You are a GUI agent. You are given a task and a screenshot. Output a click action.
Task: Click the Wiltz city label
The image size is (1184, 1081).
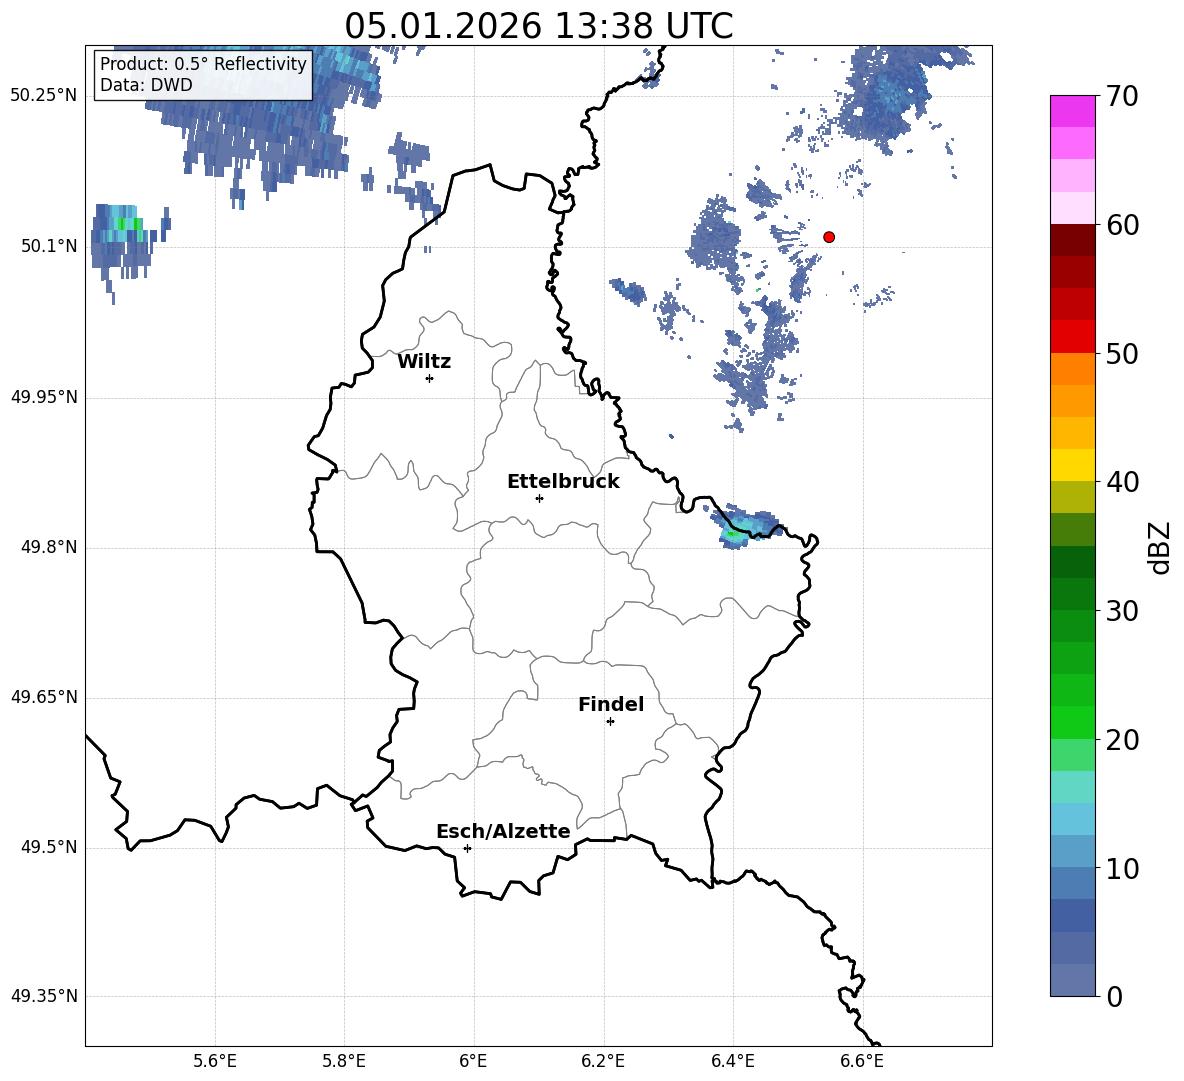pyautogui.click(x=424, y=362)
